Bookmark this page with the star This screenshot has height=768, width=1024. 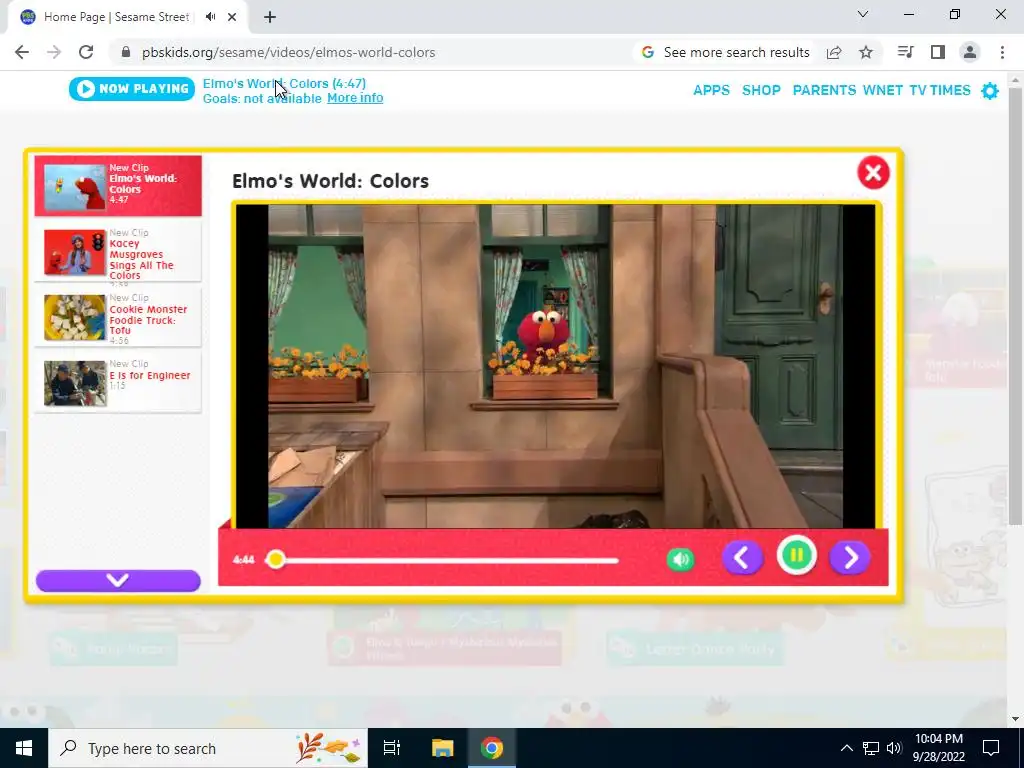pyautogui.click(x=866, y=52)
